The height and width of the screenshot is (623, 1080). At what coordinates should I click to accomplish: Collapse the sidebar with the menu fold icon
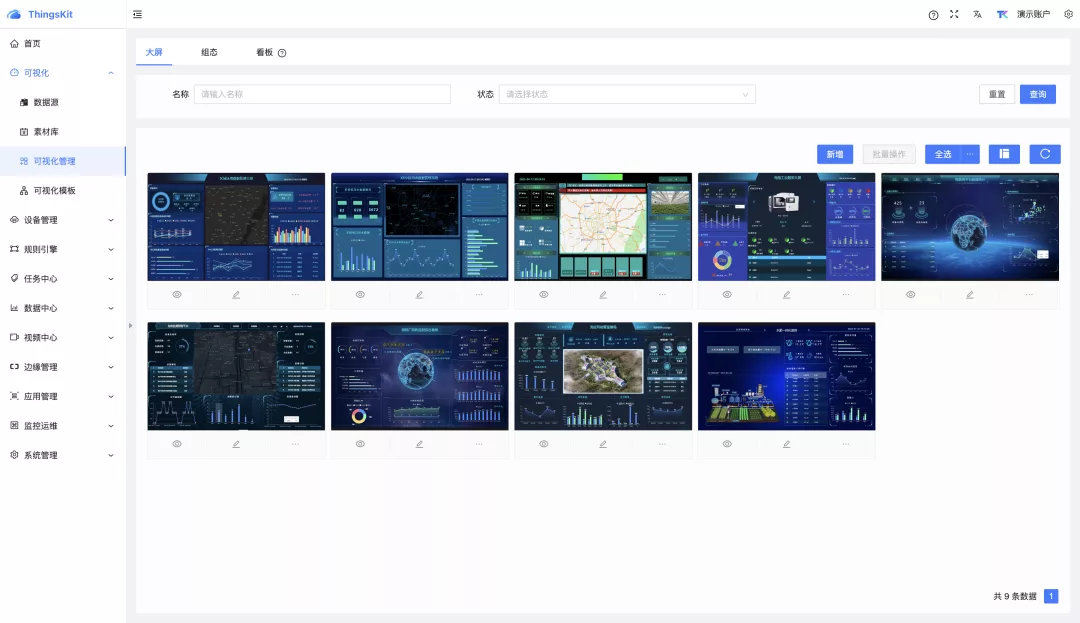(x=137, y=14)
